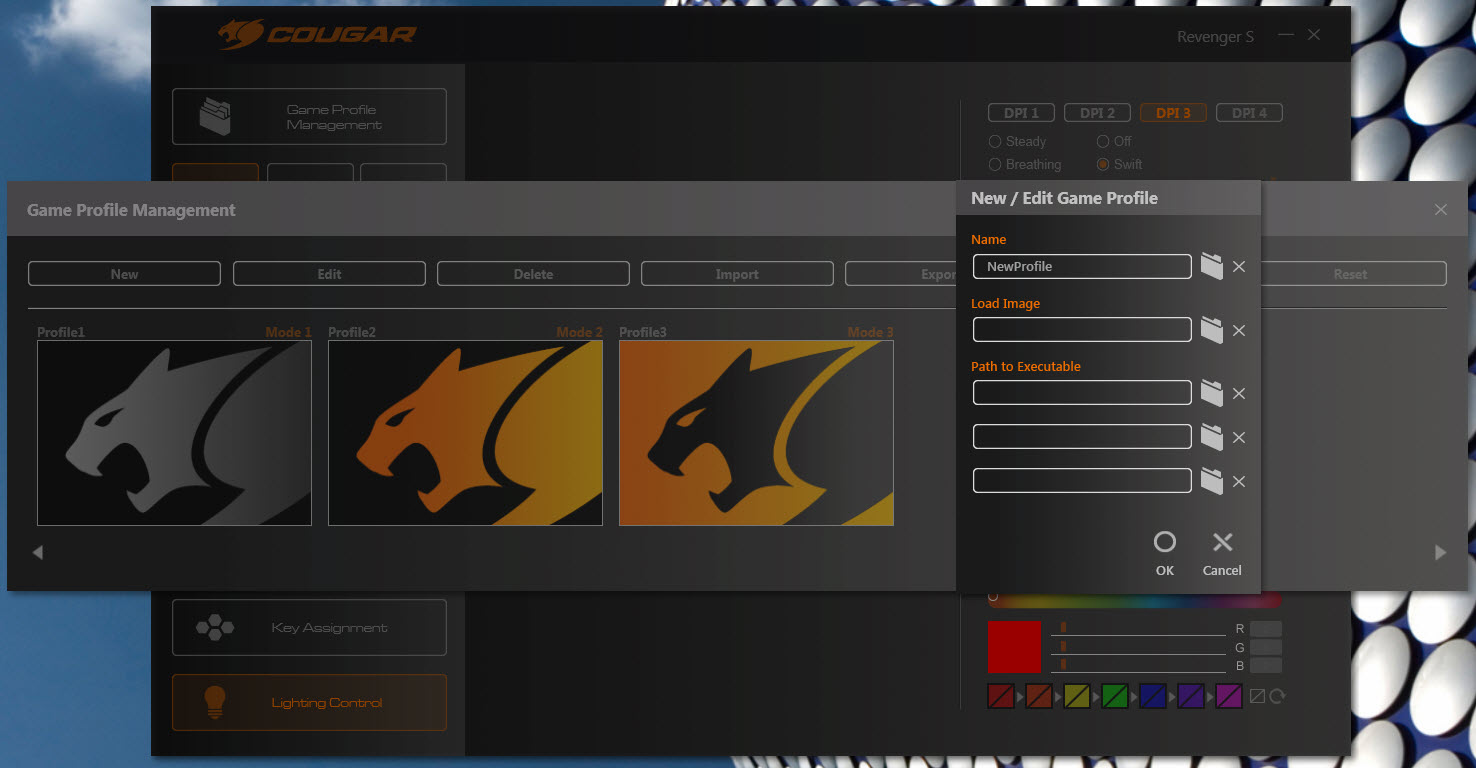Confirm new profile with OK circle
Image resolution: width=1476 pixels, height=768 pixels.
point(1165,542)
